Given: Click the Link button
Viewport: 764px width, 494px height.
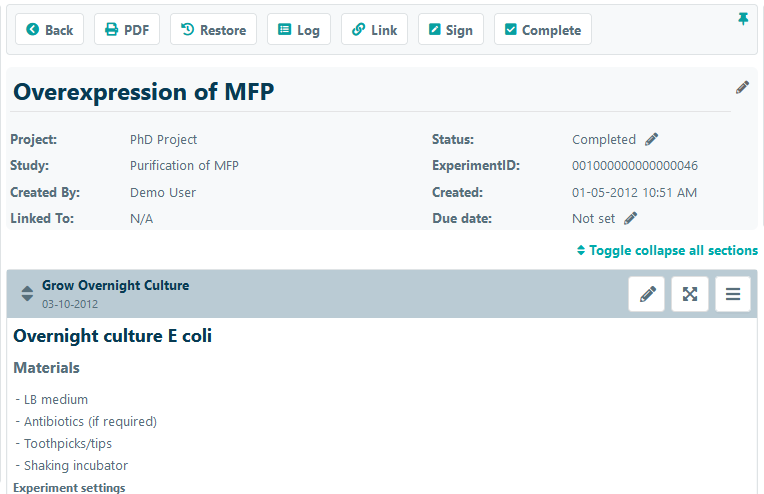Looking at the screenshot, I should tap(374, 30).
